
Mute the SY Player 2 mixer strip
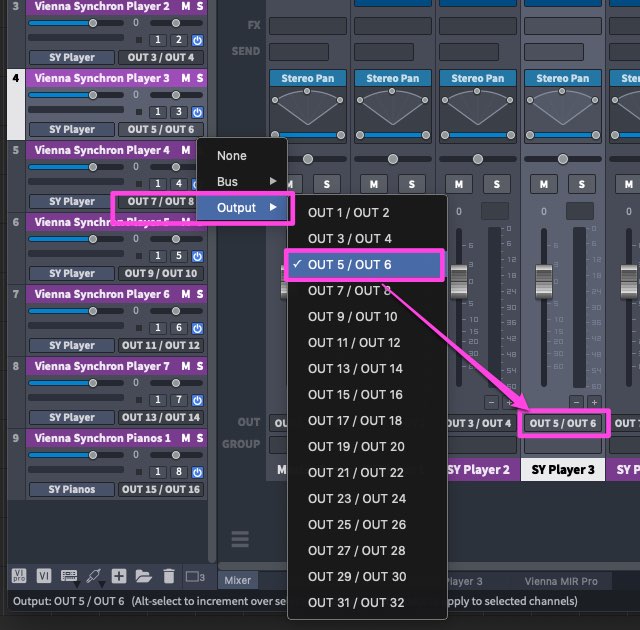click(459, 184)
